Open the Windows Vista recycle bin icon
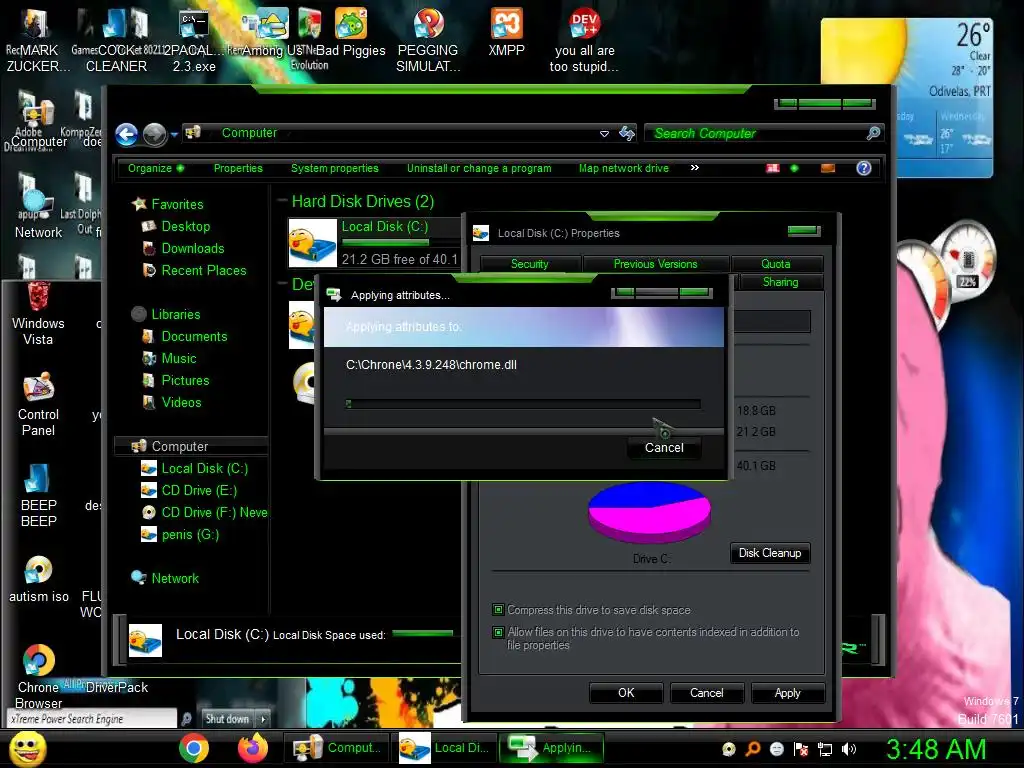 [38, 313]
